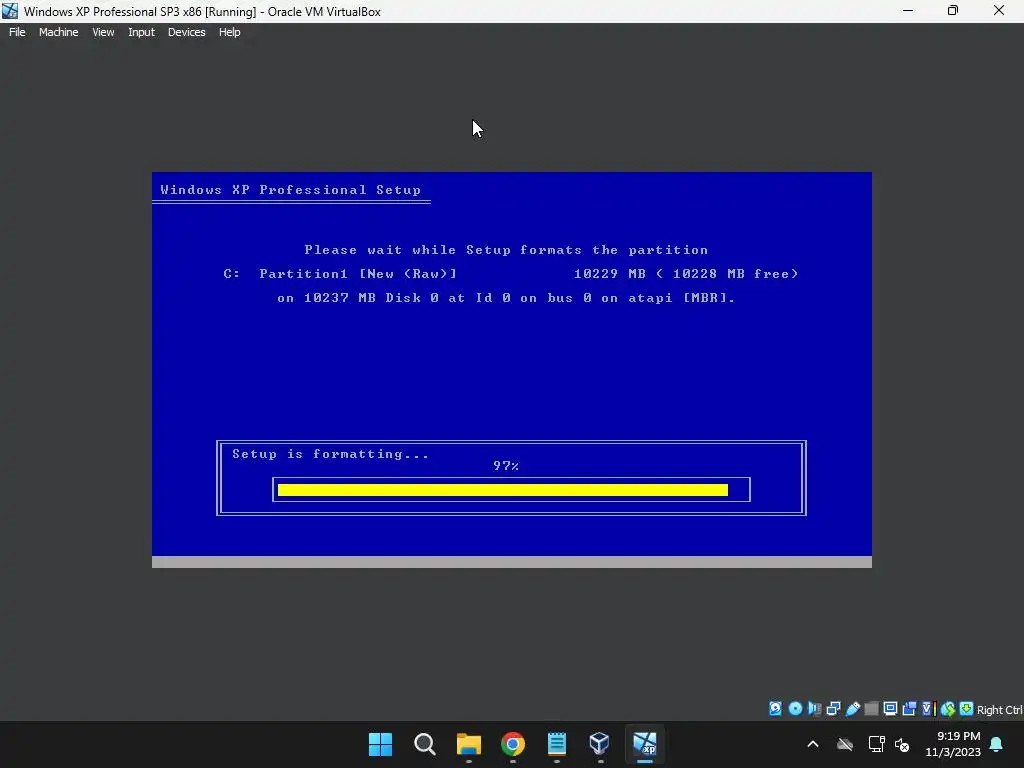Screen dimensions: 1024x768
Task: Click the grey shared folders indicator icon
Action: pyautogui.click(x=871, y=709)
